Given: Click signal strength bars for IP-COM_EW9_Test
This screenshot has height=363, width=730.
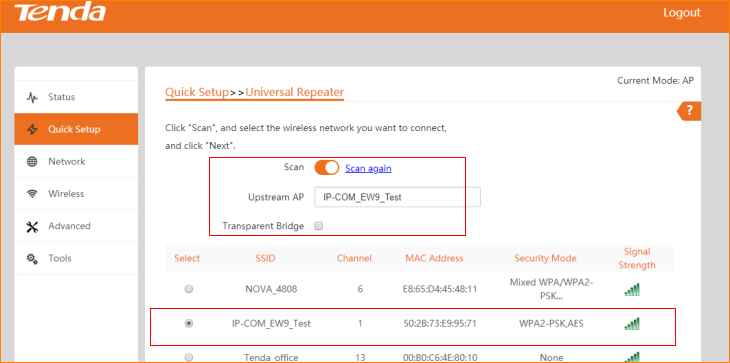Looking at the screenshot, I should pos(632,323).
